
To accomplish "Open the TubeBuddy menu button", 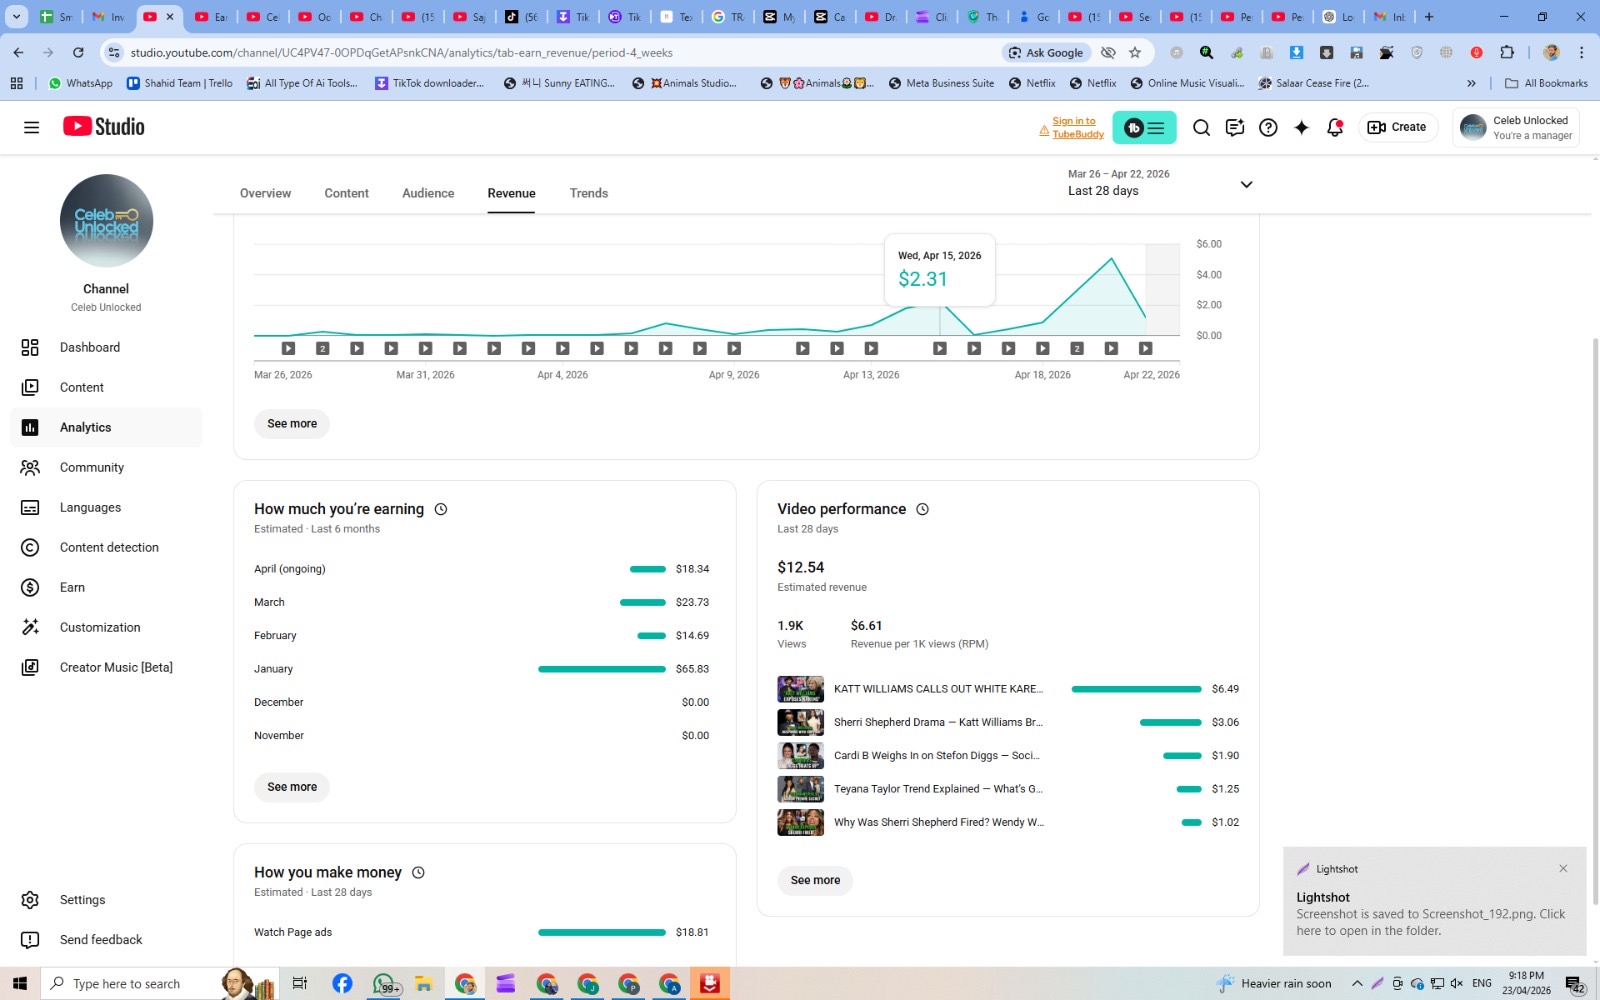I will [1144, 127].
